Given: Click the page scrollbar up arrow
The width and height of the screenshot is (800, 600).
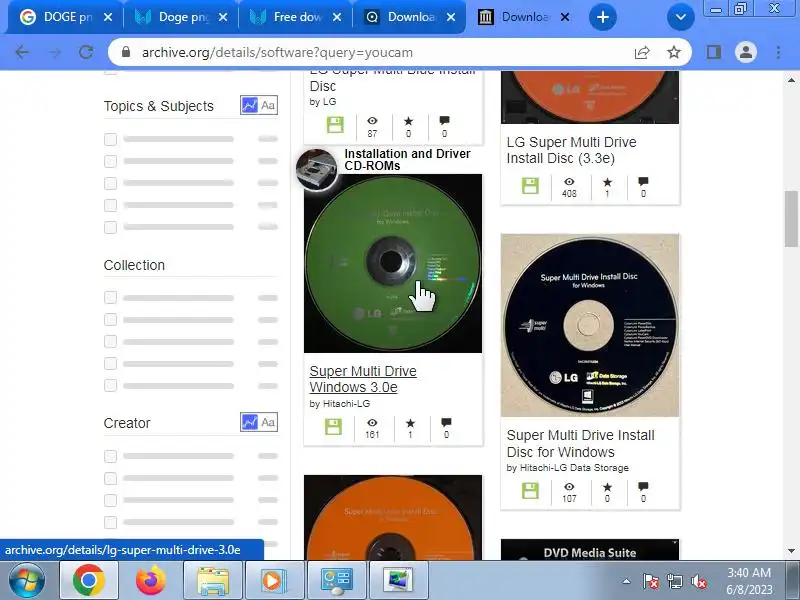Looking at the screenshot, I should [791, 80].
